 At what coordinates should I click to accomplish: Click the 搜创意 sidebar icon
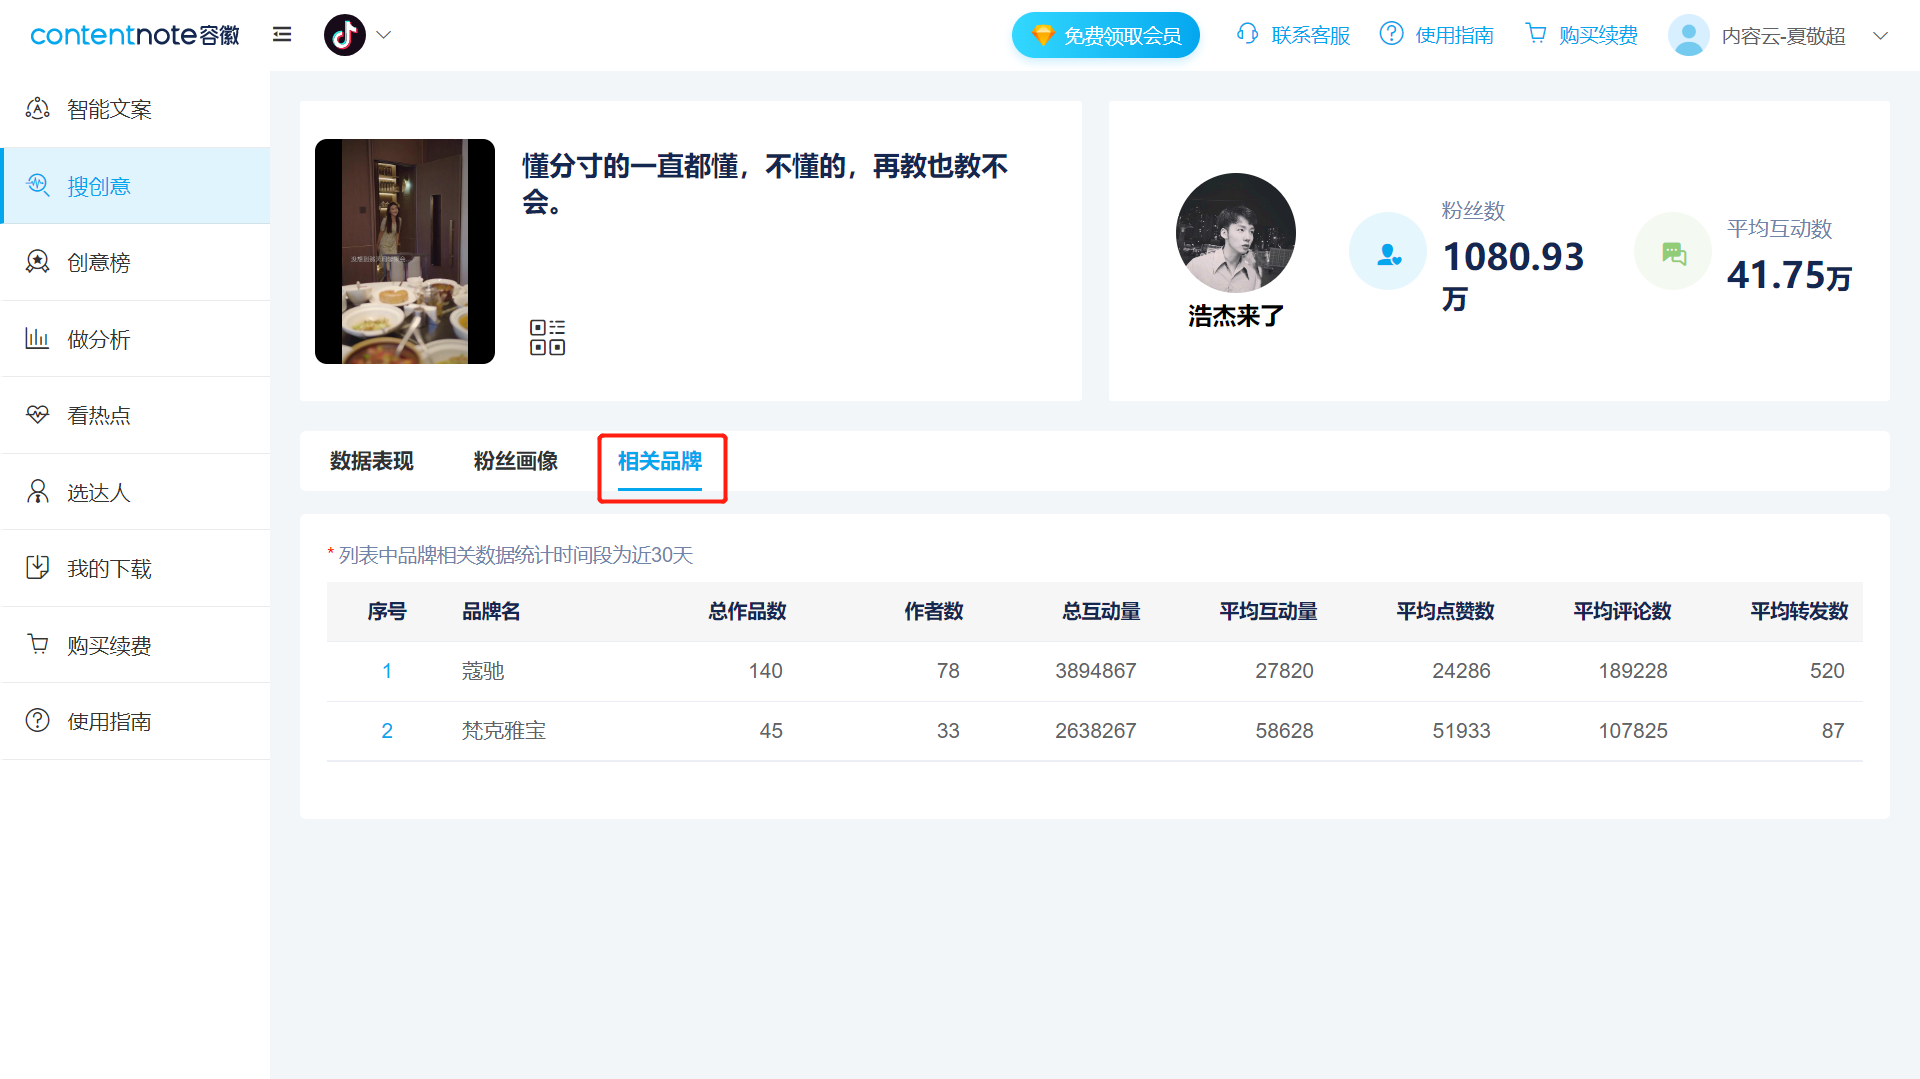38,185
